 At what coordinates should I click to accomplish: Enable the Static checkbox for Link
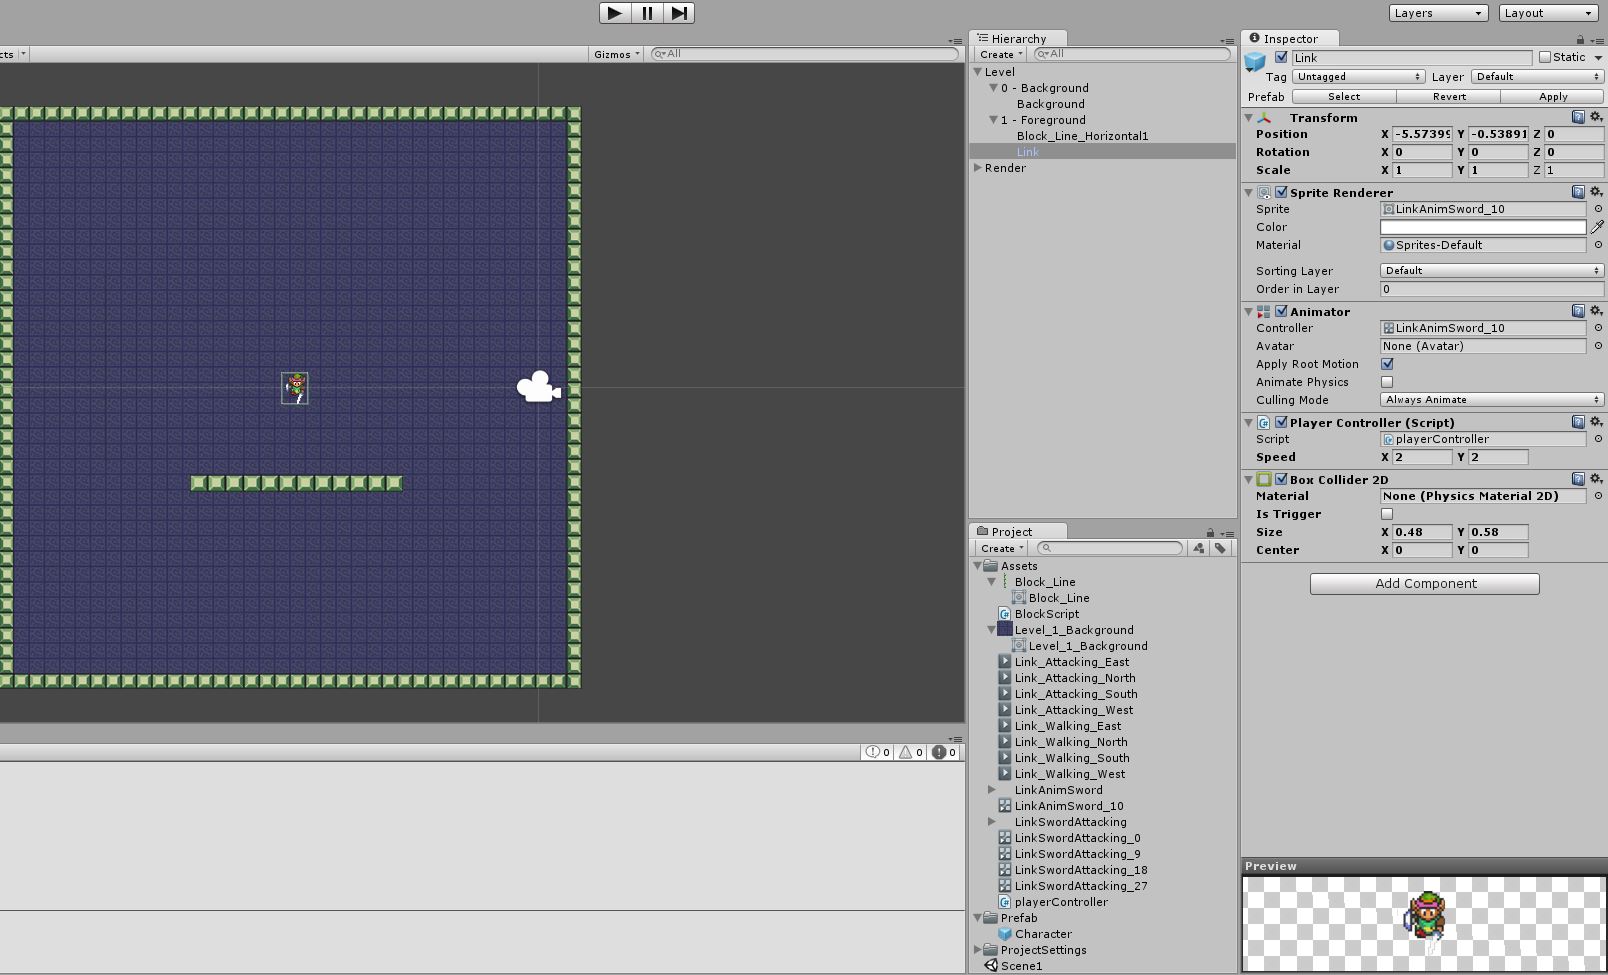point(1545,57)
